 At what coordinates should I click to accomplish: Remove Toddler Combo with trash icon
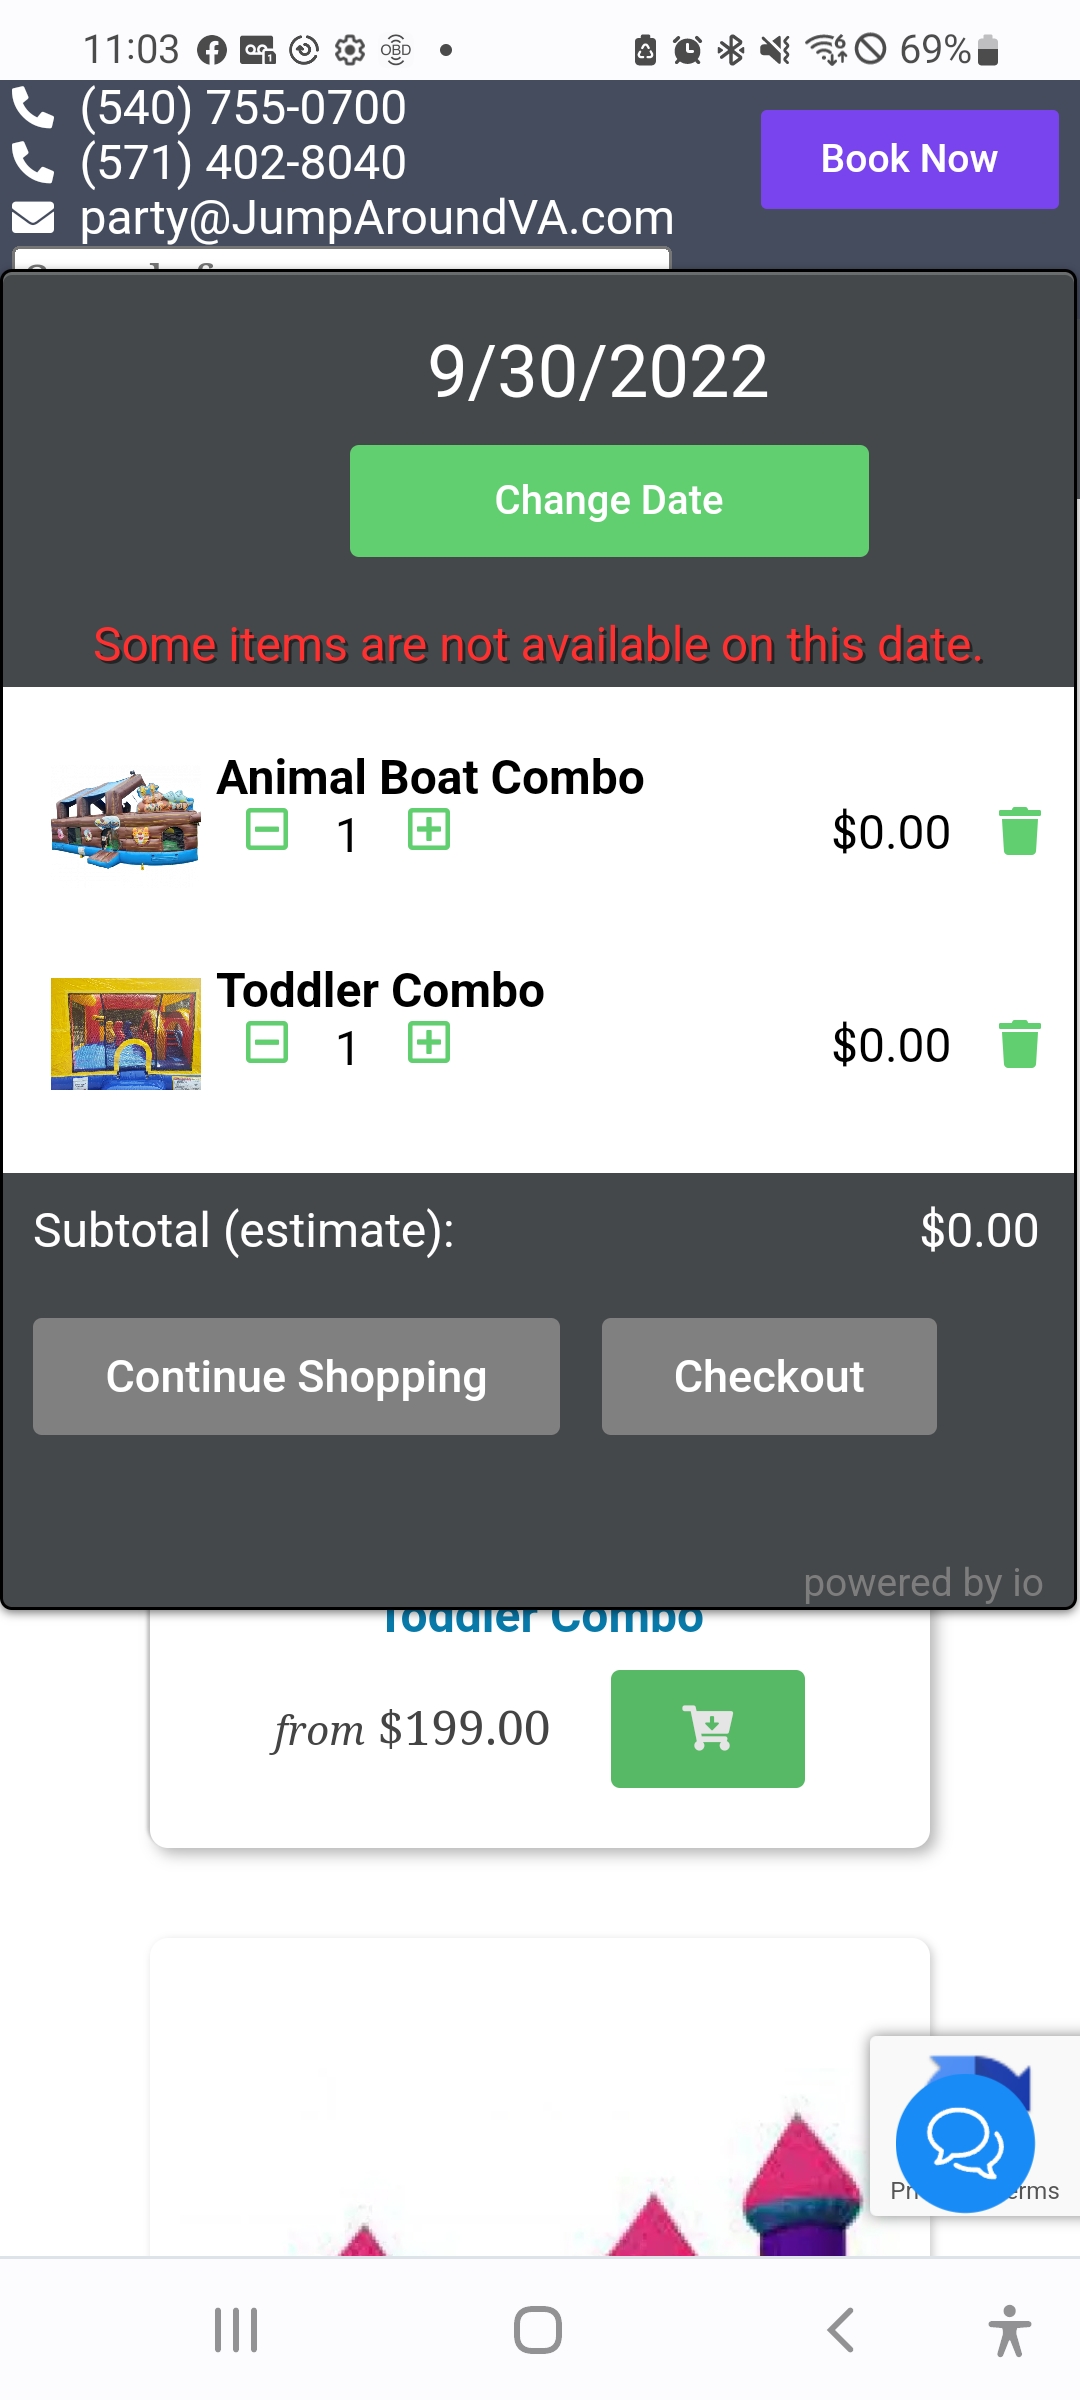[1019, 1045]
